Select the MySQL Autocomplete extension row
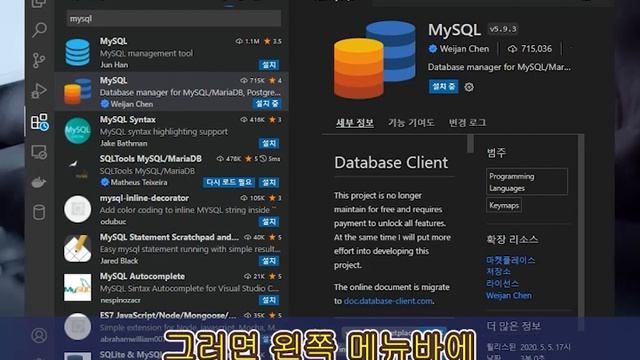The width and height of the screenshot is (640, 360). click(171, 288)
